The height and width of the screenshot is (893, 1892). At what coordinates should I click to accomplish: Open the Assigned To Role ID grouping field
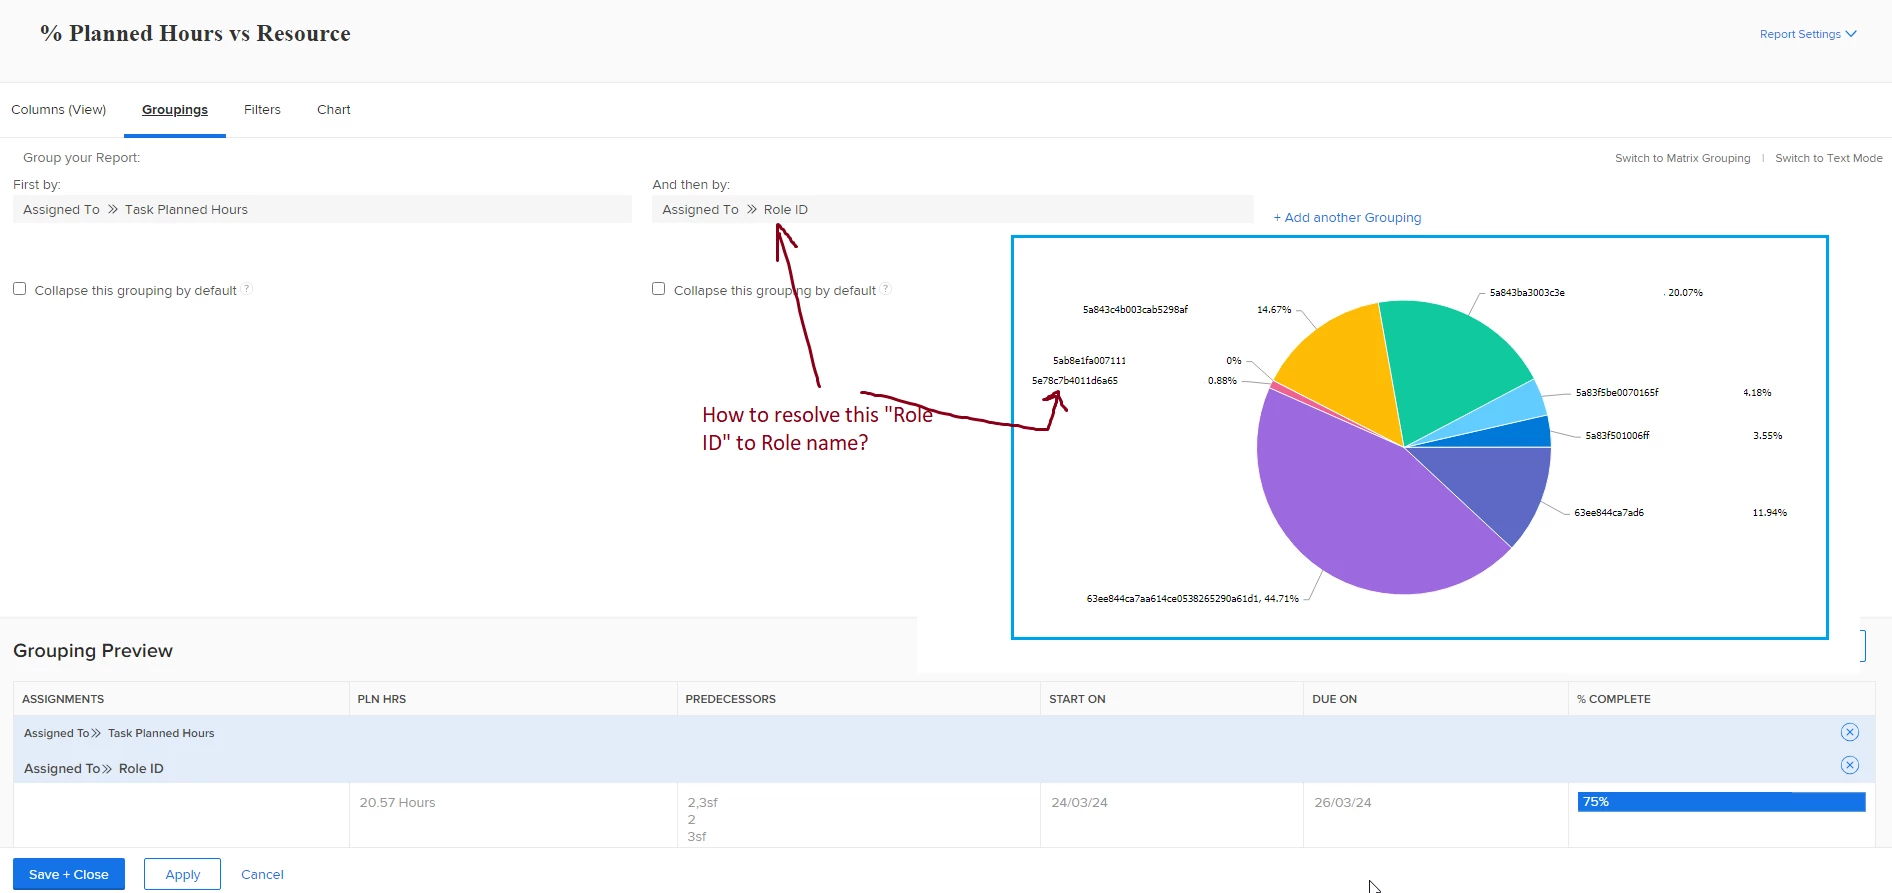coord(952,209)
